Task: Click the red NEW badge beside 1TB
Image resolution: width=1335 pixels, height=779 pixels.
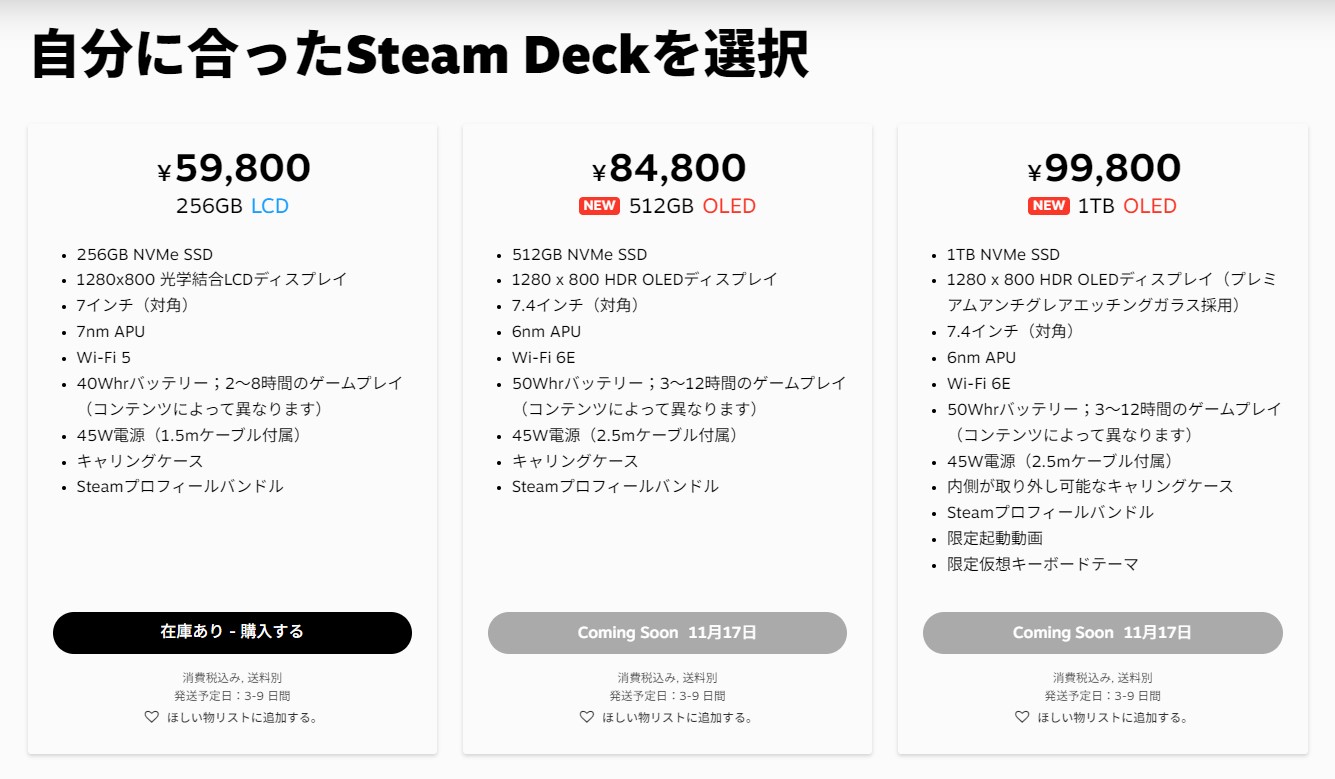Action: (x=1049, y=206)
